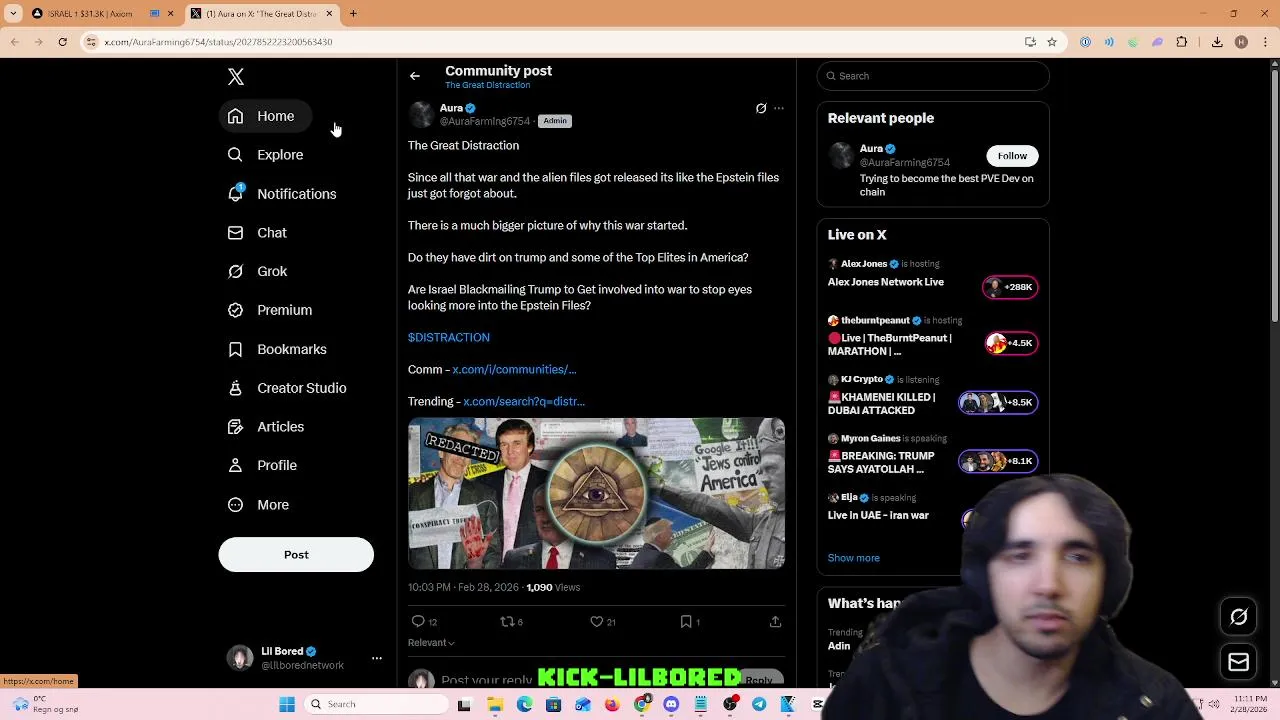This screenshot has width=1280, height=720.
Task: Open Explore in the sidebar
Action: (265, 155)
